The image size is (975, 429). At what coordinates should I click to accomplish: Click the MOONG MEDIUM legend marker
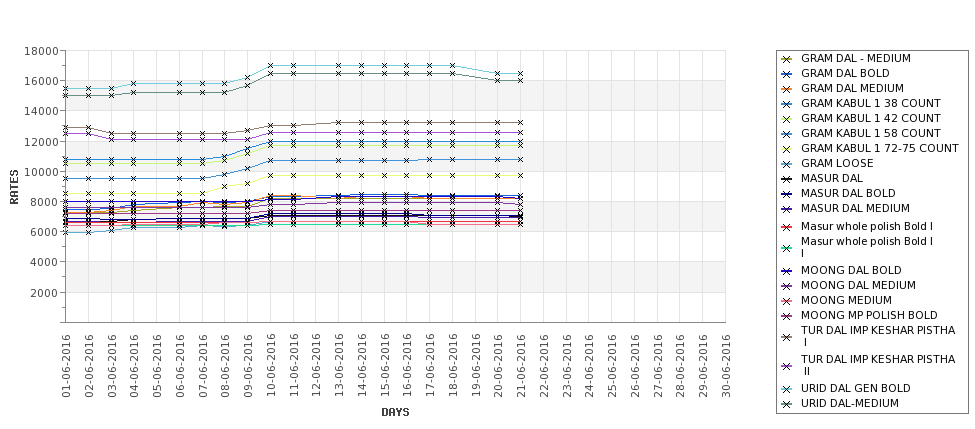(787, 301)
